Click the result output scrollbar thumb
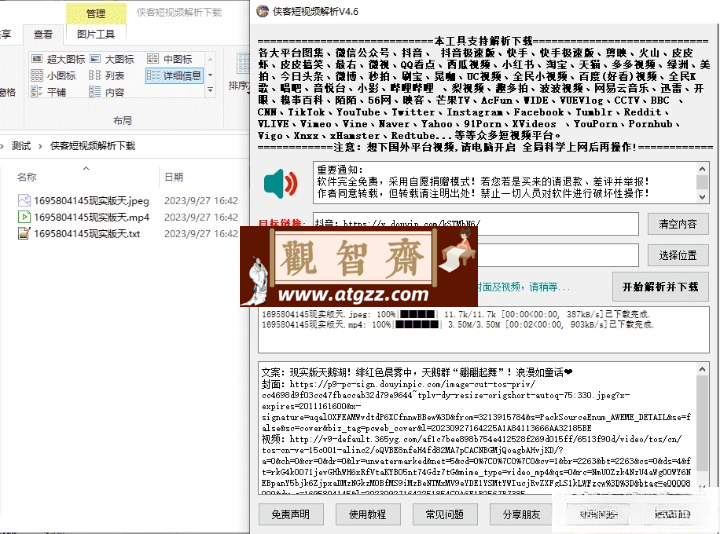Image resolution: width=720 pixels, height=534 pixels. click(x=702, y=422)
